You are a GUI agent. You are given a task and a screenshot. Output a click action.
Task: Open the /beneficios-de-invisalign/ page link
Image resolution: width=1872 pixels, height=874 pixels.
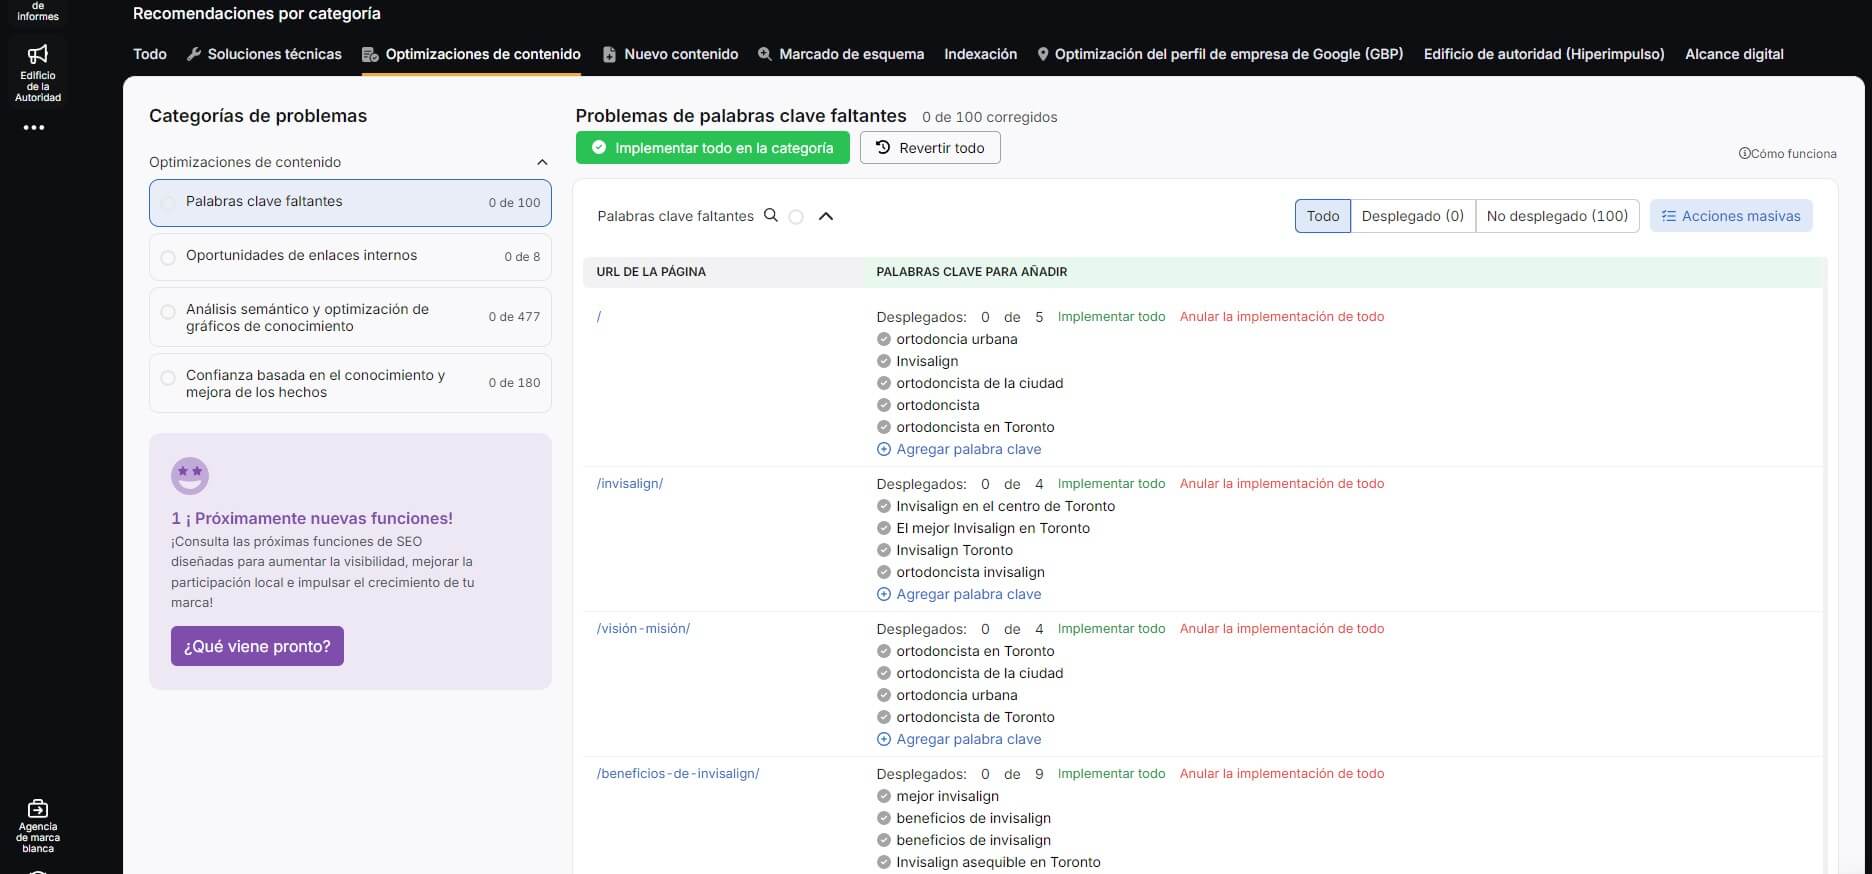click(678, 773)
